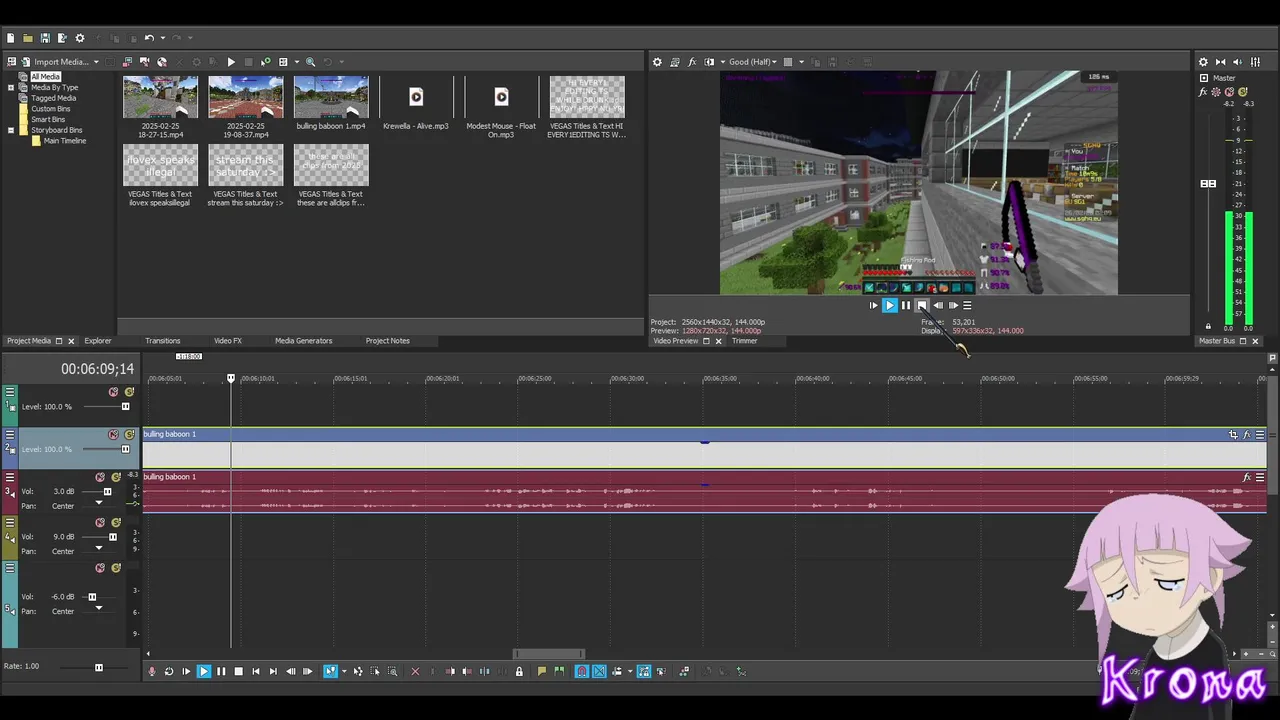This screenshot has width=1280, height=720.
Task: Open event FX on the bulling baboon video event
Action: tap(1247, 435)
